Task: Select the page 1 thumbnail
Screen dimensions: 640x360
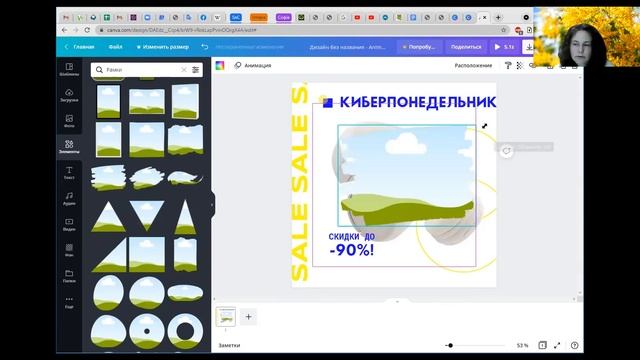Action: pos(226,316)
